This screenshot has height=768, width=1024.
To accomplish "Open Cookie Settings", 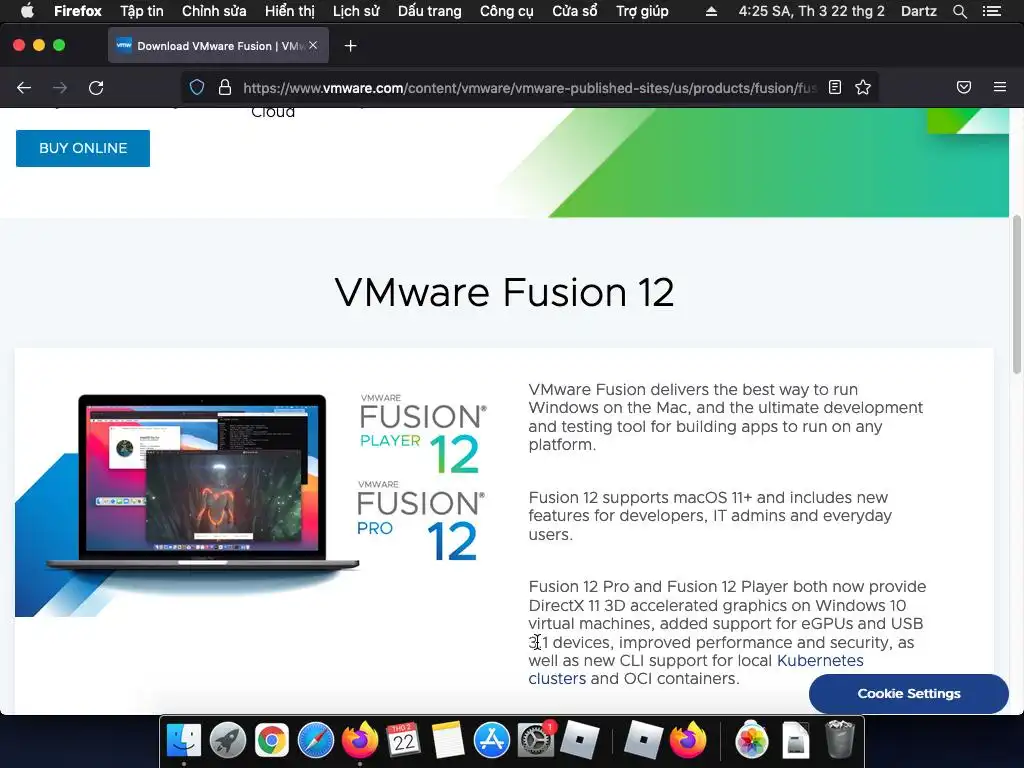I will tap(908, 694).
